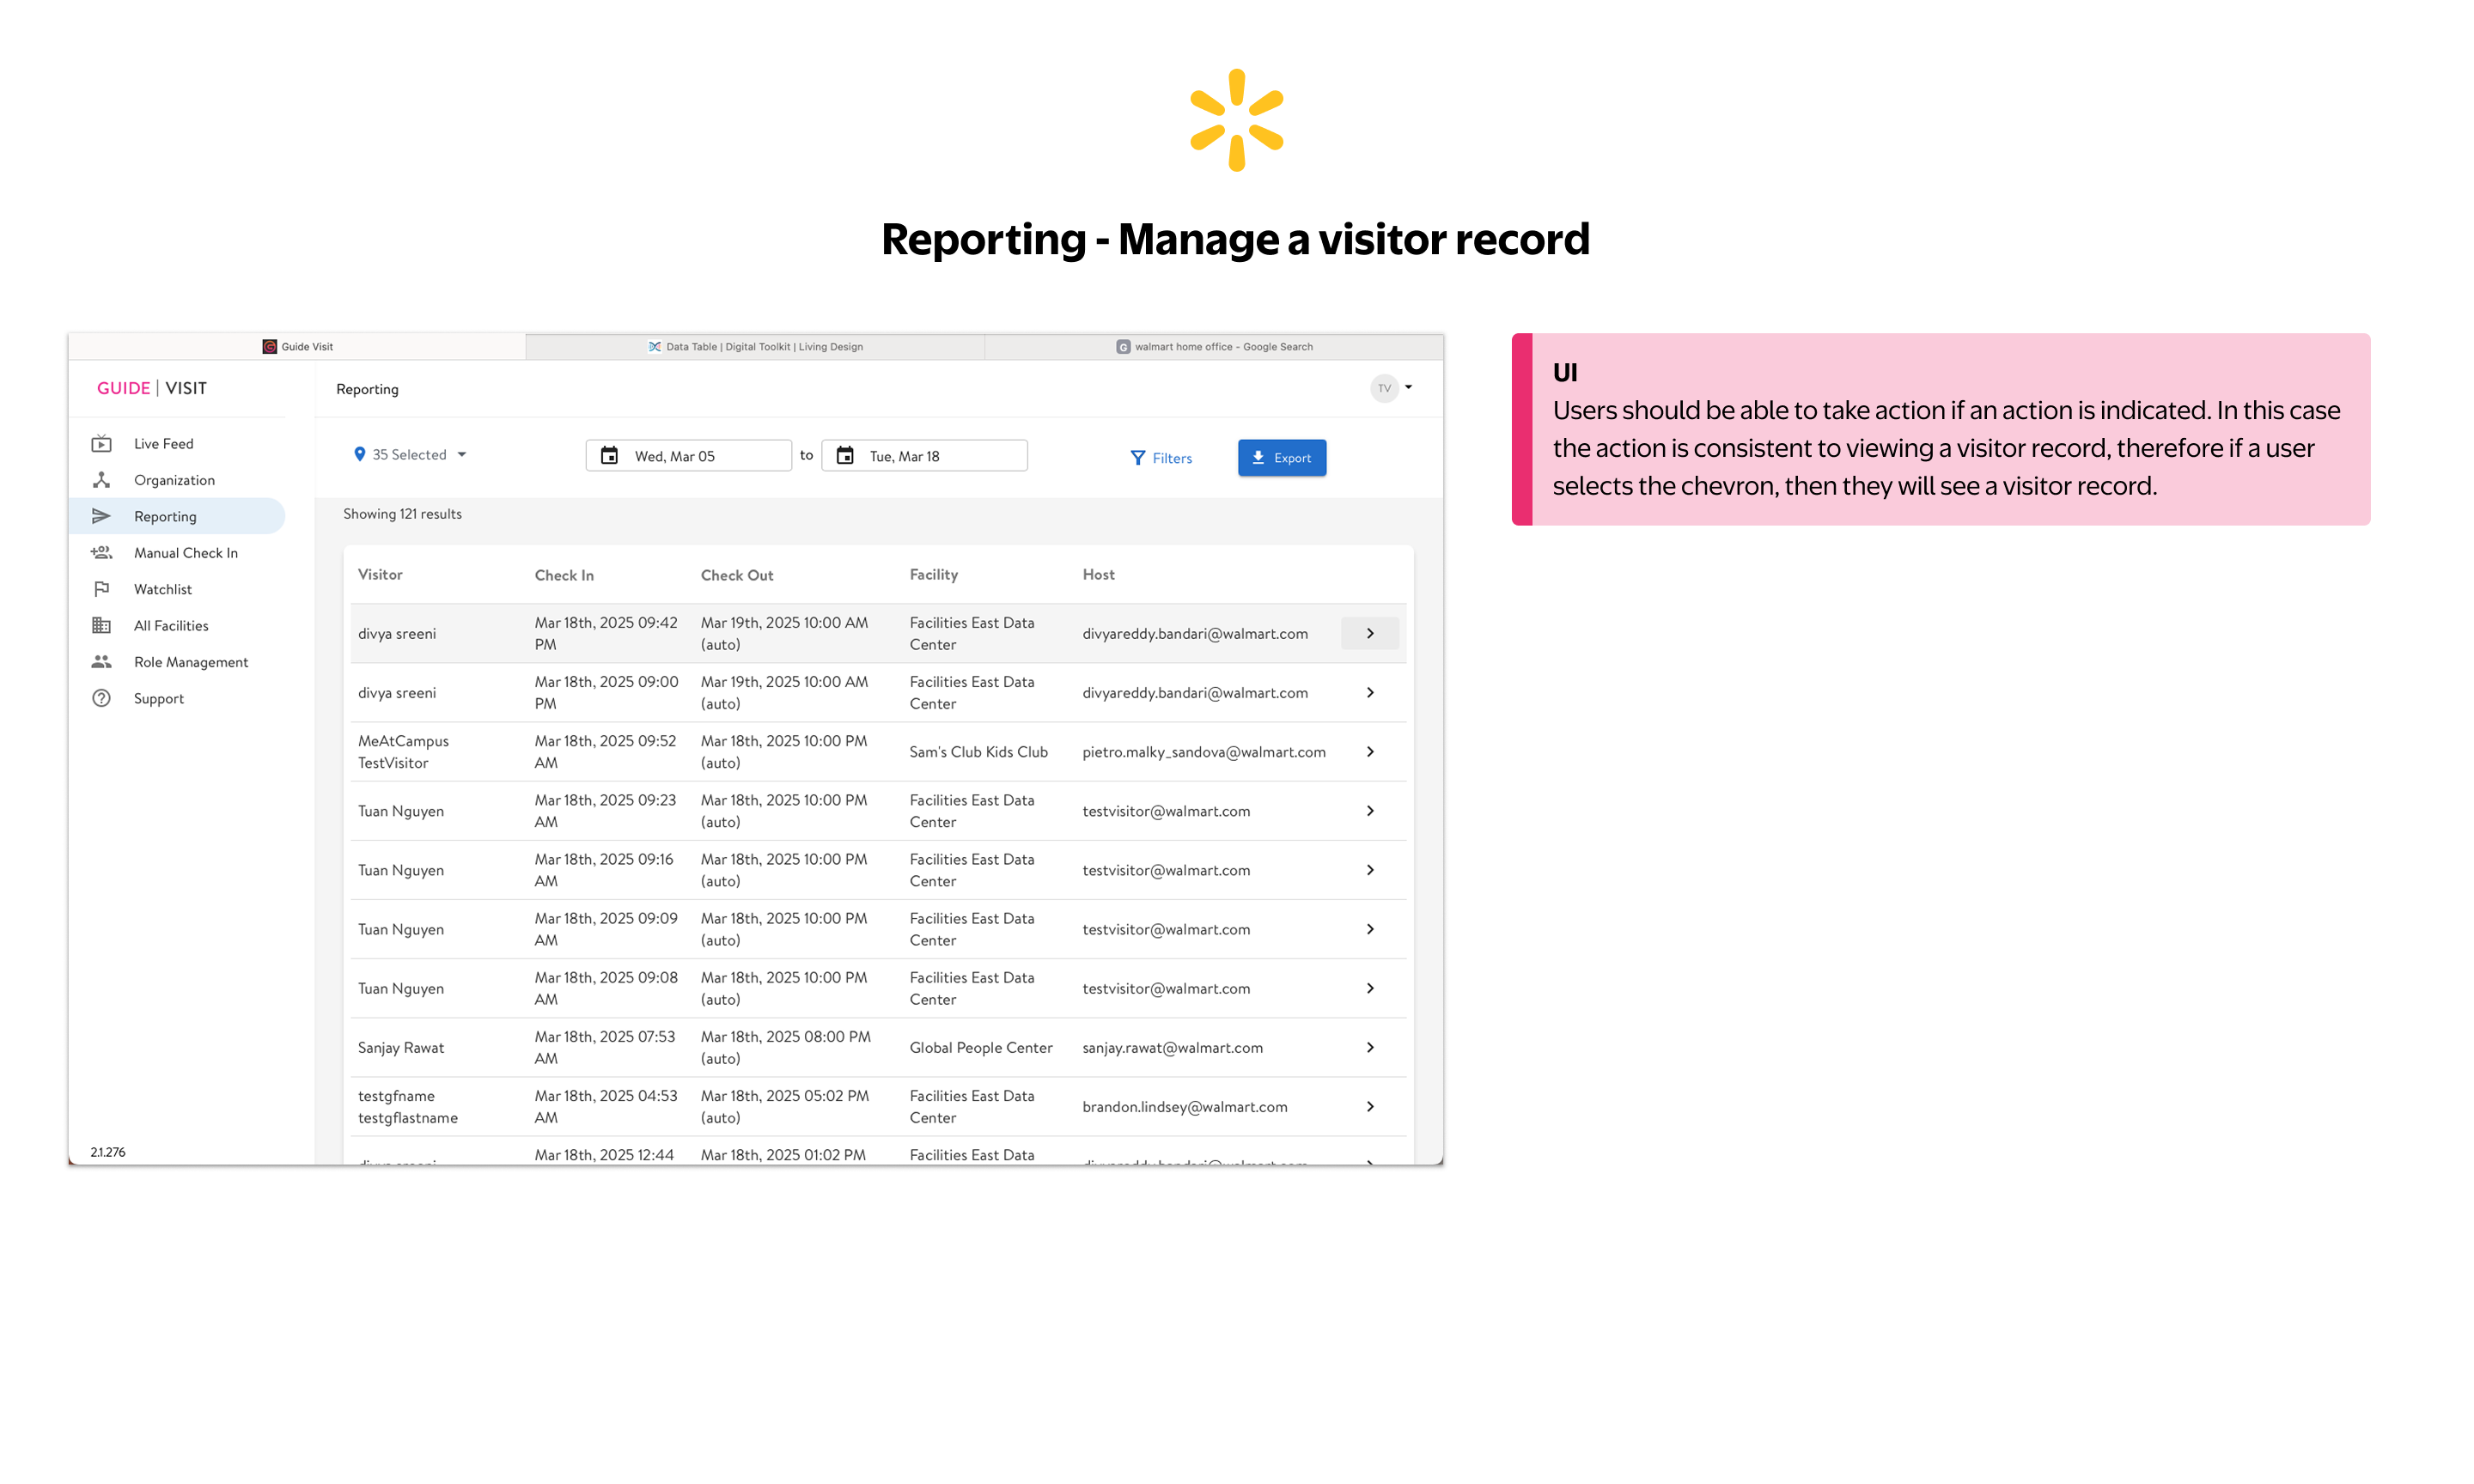The image size is (2474, 1484).
Task: Select Reporting in the sidebar
Action: click(178, 516)
